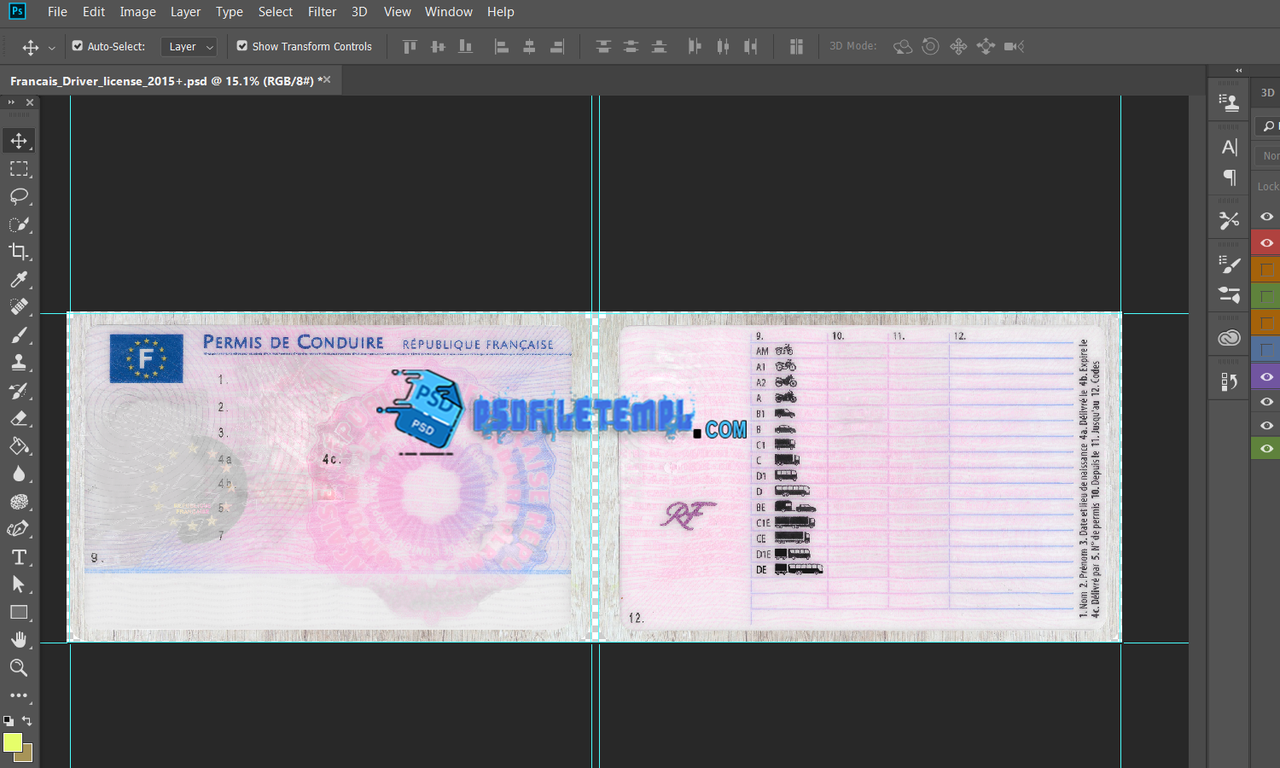Select the Rectangular Marquee tool
The height and width of the screenshot is (768, 1280).
pyautogui.click(x=19, y=169)
